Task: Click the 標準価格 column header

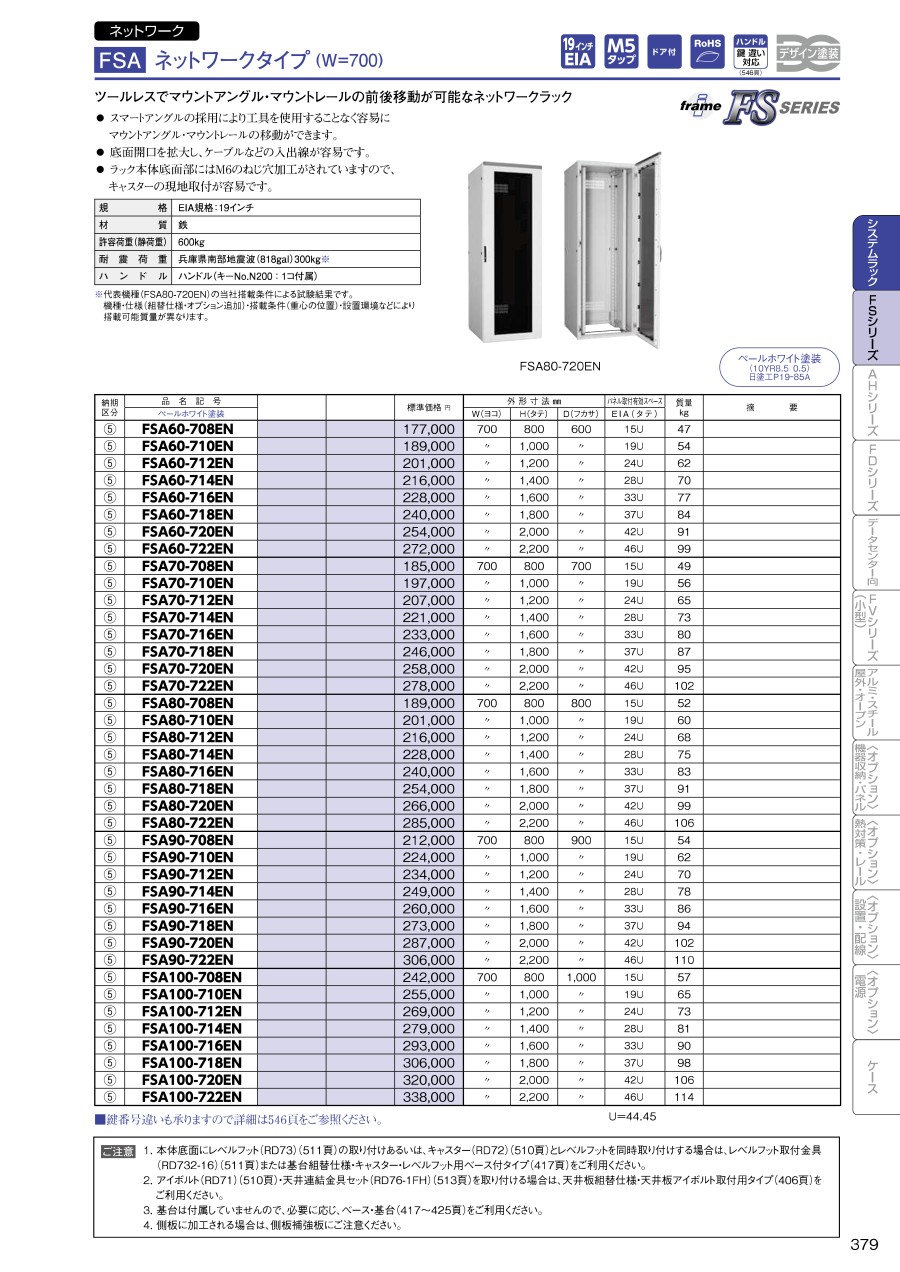Action: 429,407
